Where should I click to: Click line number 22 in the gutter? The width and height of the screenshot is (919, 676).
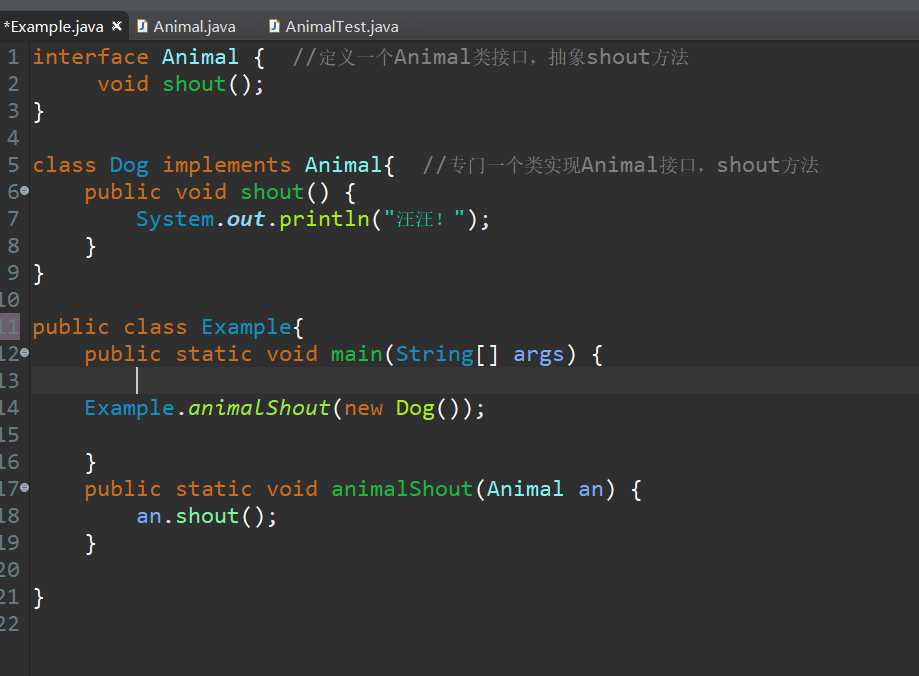[x=9, y=623]
